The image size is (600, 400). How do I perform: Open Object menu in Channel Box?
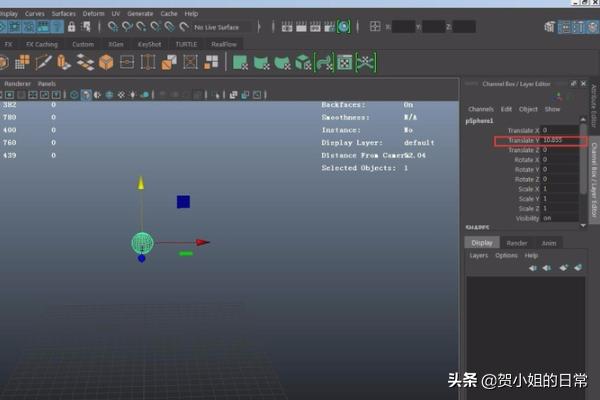pos(528,109)
